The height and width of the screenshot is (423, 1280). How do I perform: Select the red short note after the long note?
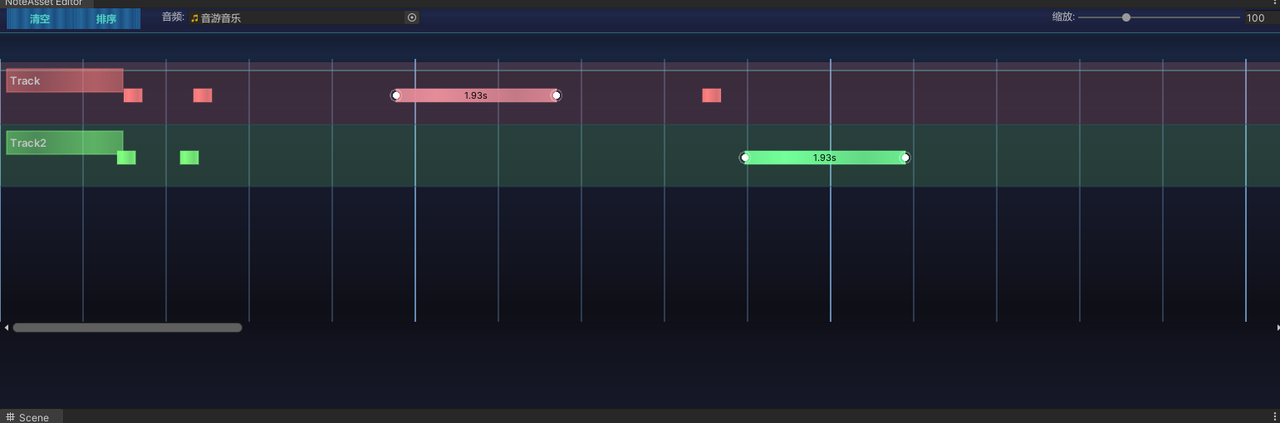pyautogui.click(x=712, y=95)
